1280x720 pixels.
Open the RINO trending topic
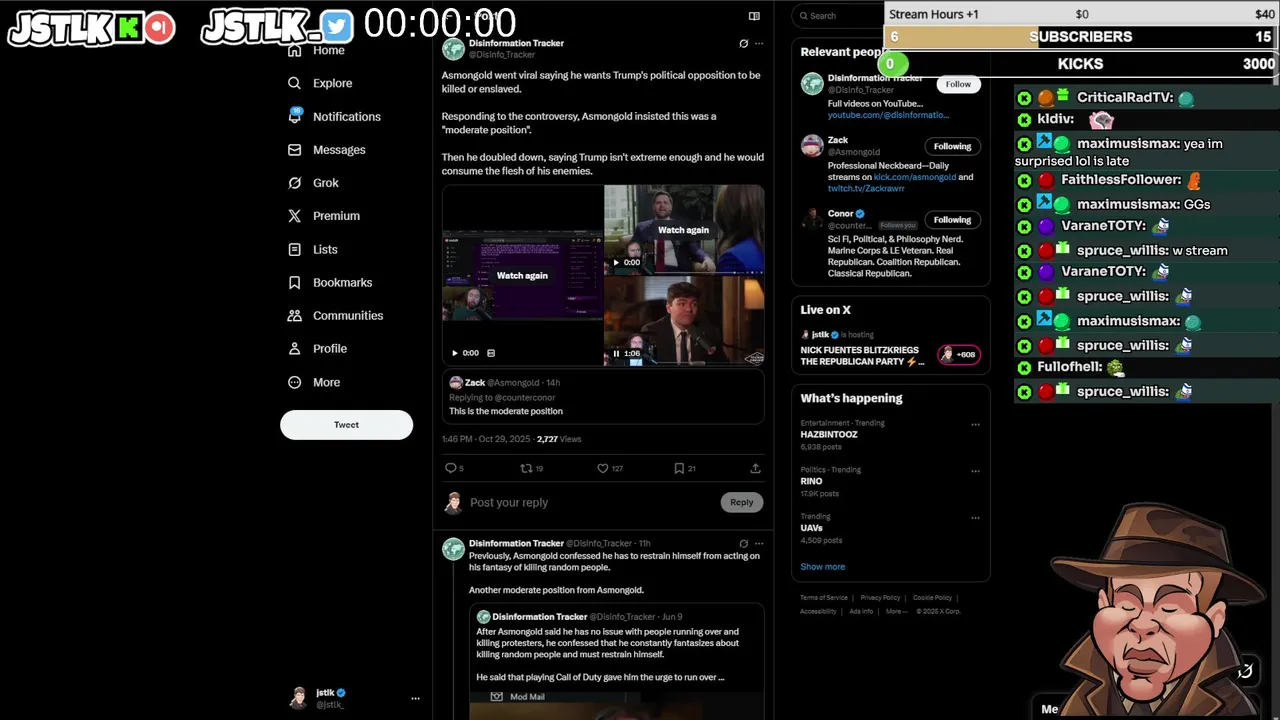pyautogui.click(x=811, y=481)
